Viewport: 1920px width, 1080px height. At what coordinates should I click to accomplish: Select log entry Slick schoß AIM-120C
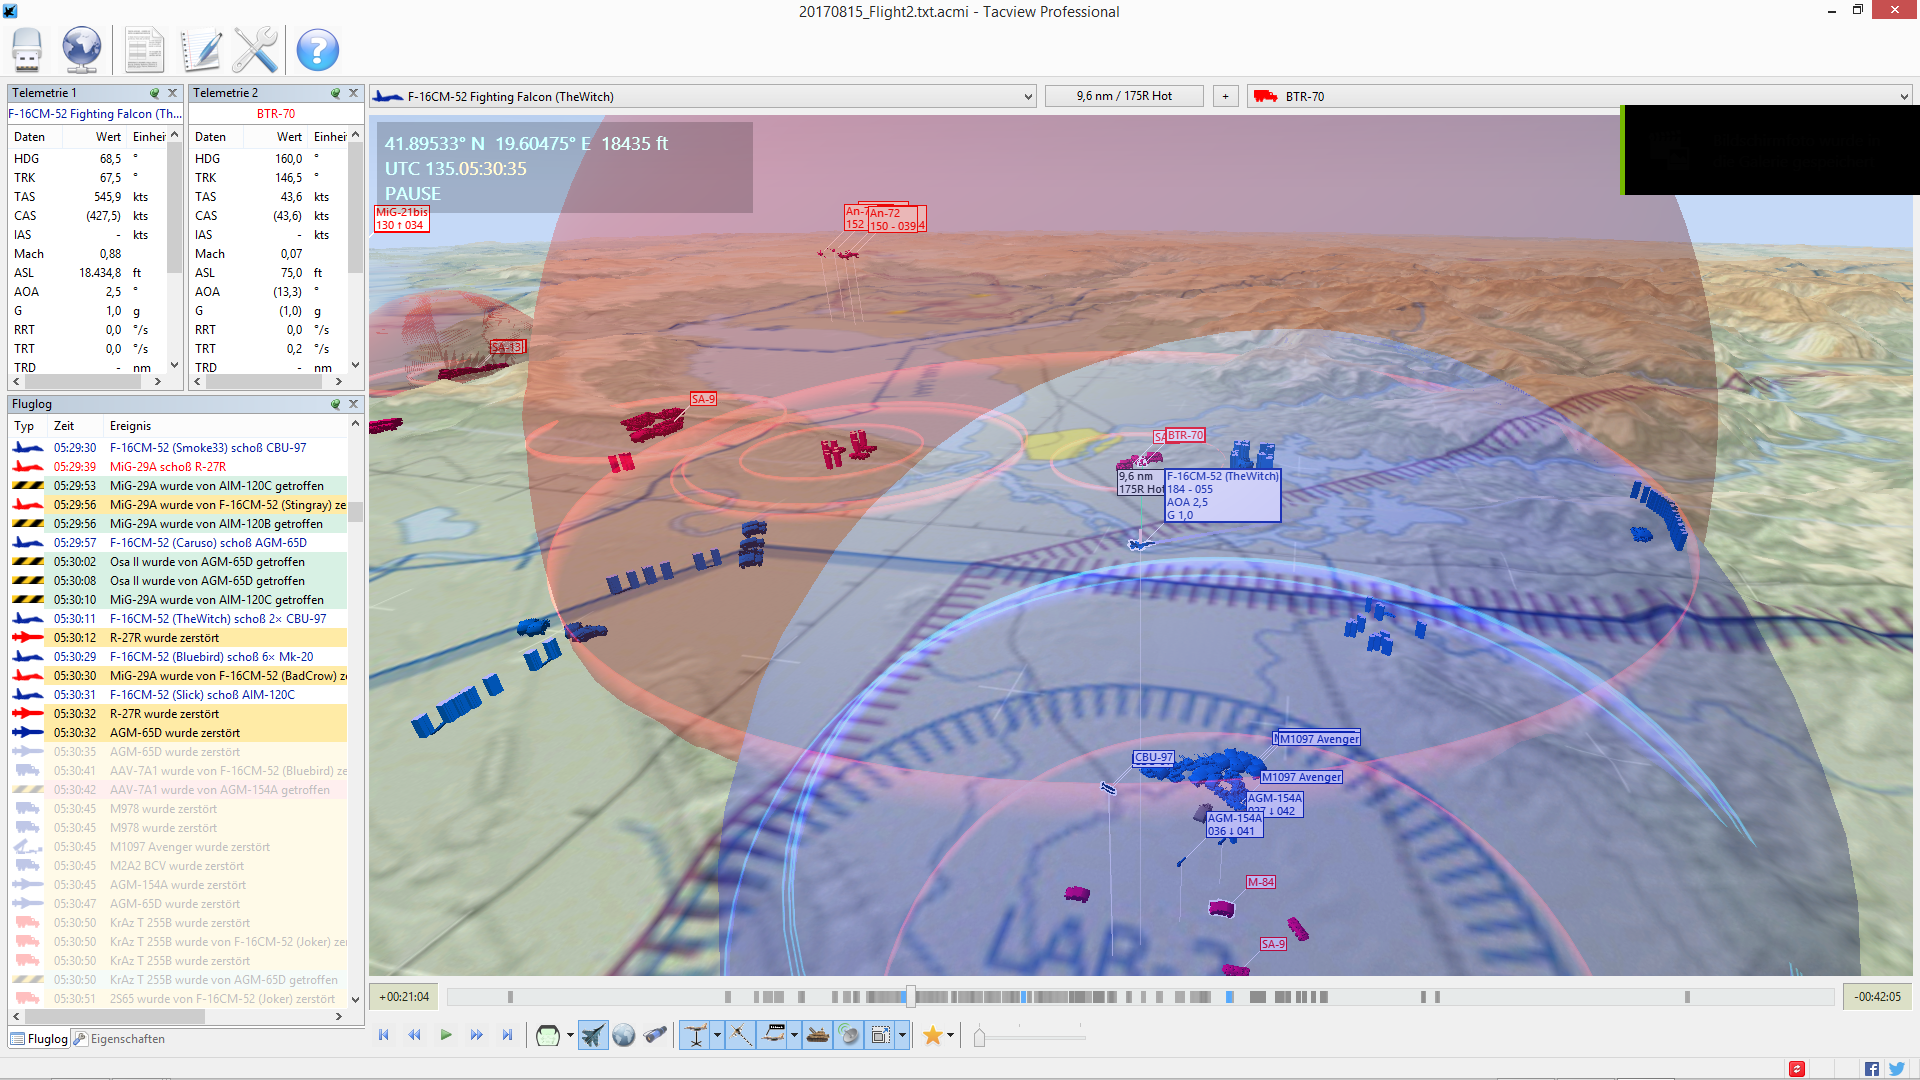coord(178,695)
